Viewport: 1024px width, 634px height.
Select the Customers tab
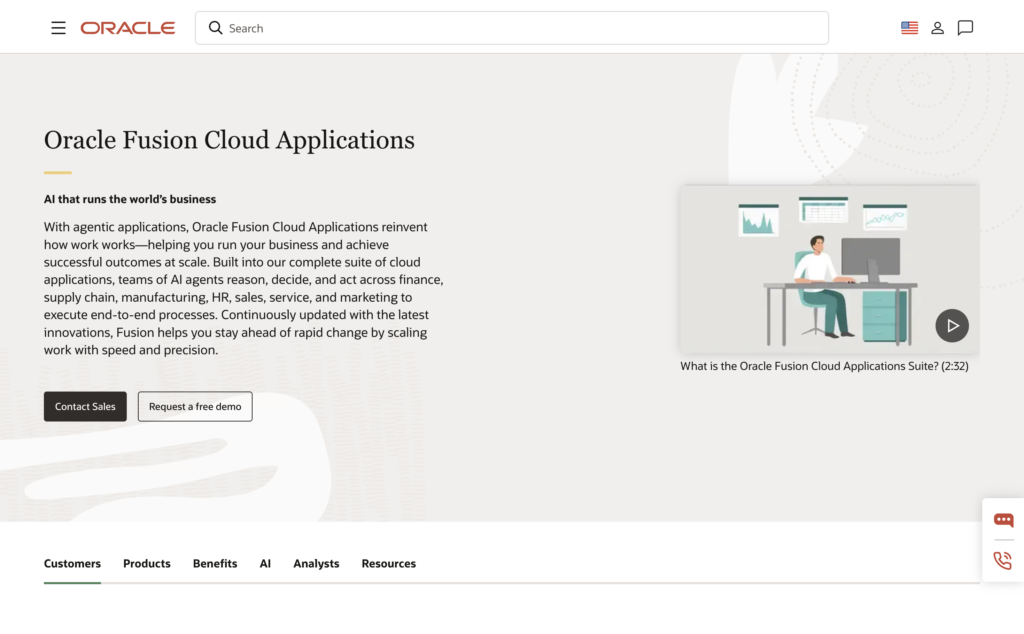72,563
